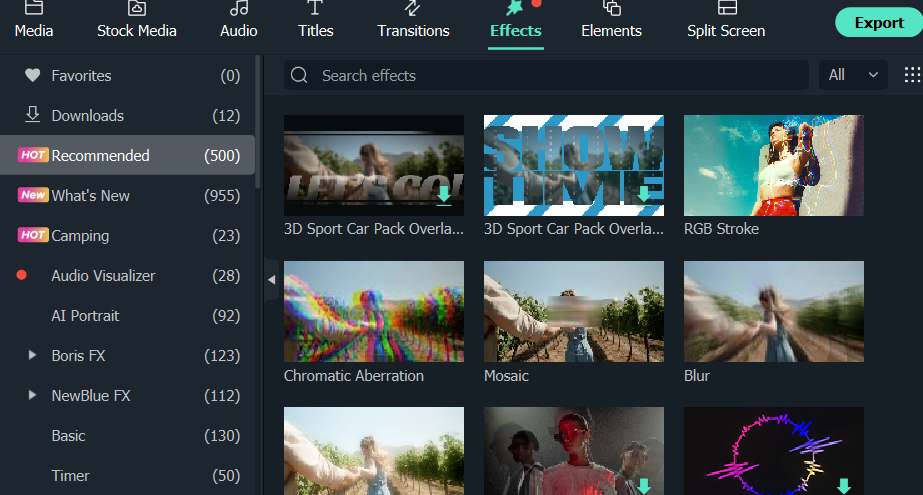
Task: Select the AI Portrait category
Action: tap(85, 315)
